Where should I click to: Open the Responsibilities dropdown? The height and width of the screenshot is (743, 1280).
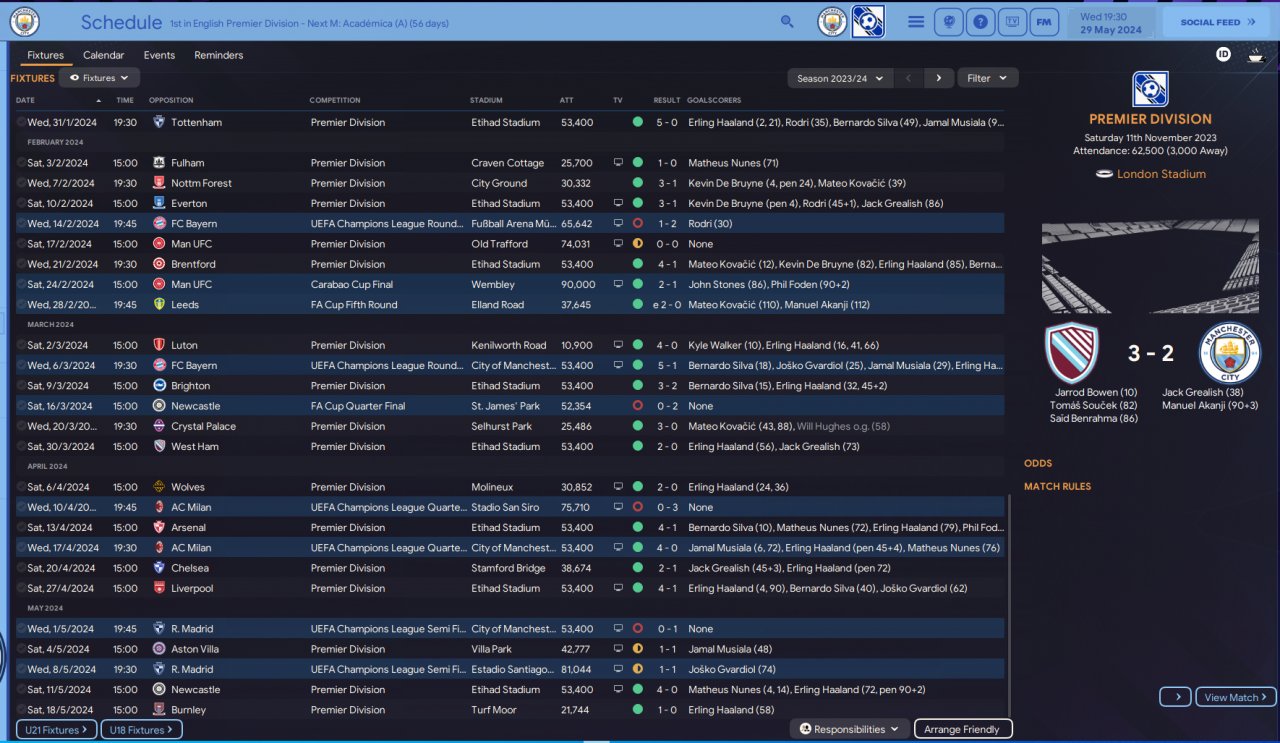[850, 729]
